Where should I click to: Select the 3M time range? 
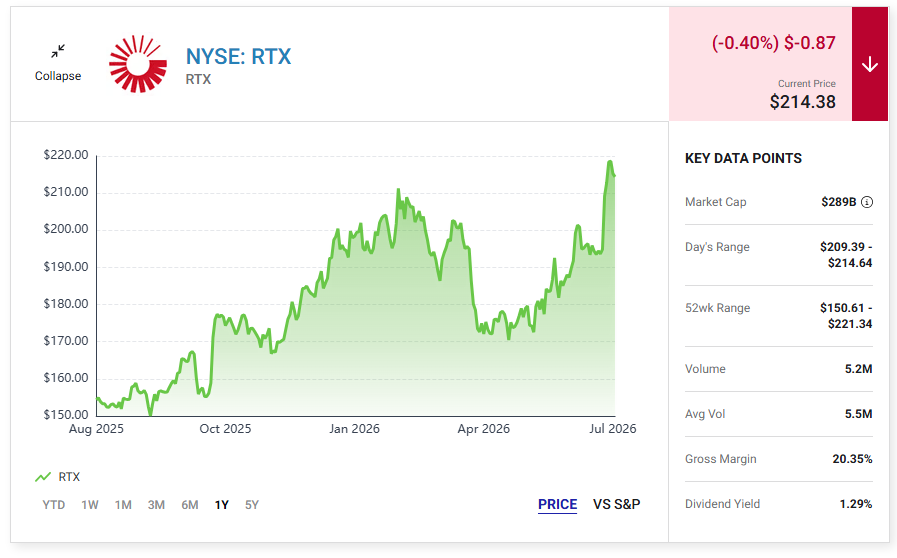(156, 505)
